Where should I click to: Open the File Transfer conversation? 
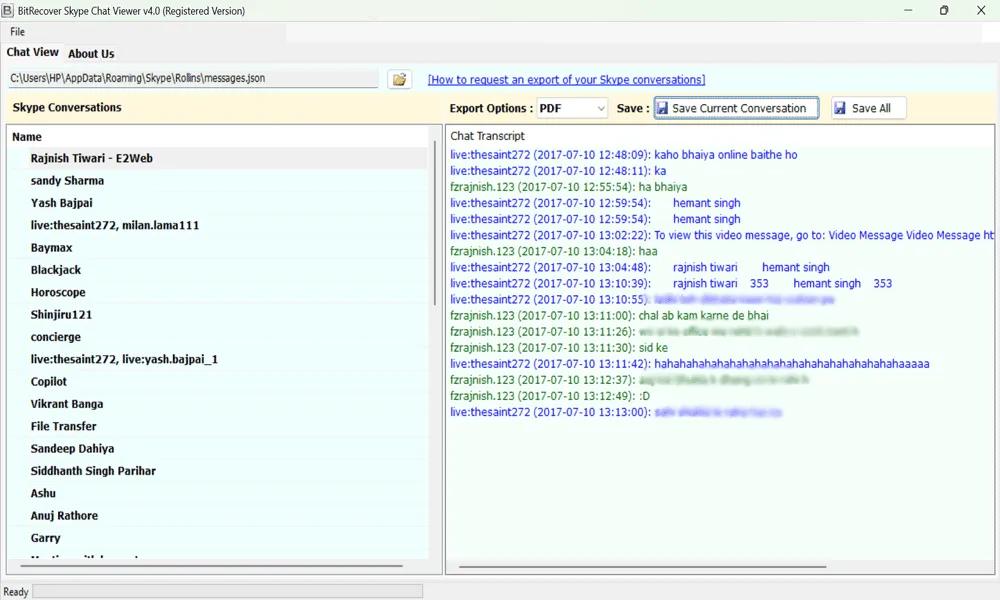tap(64, 426)
